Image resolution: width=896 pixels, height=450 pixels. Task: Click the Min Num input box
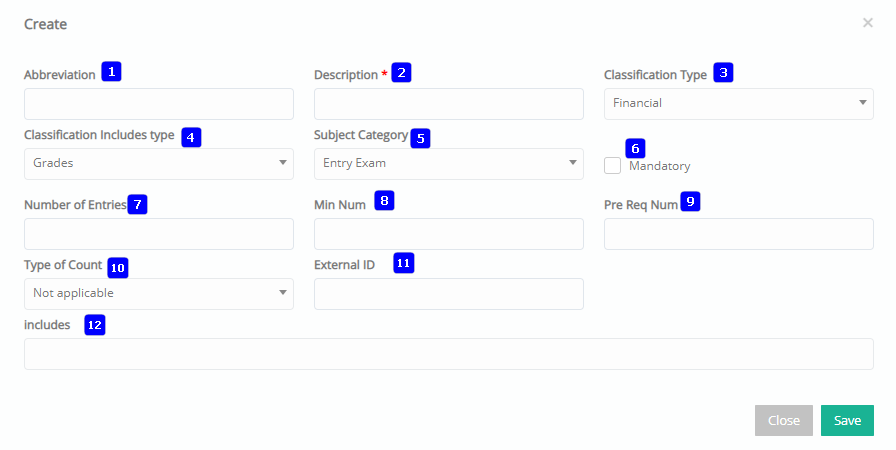(x=449, y=234)
